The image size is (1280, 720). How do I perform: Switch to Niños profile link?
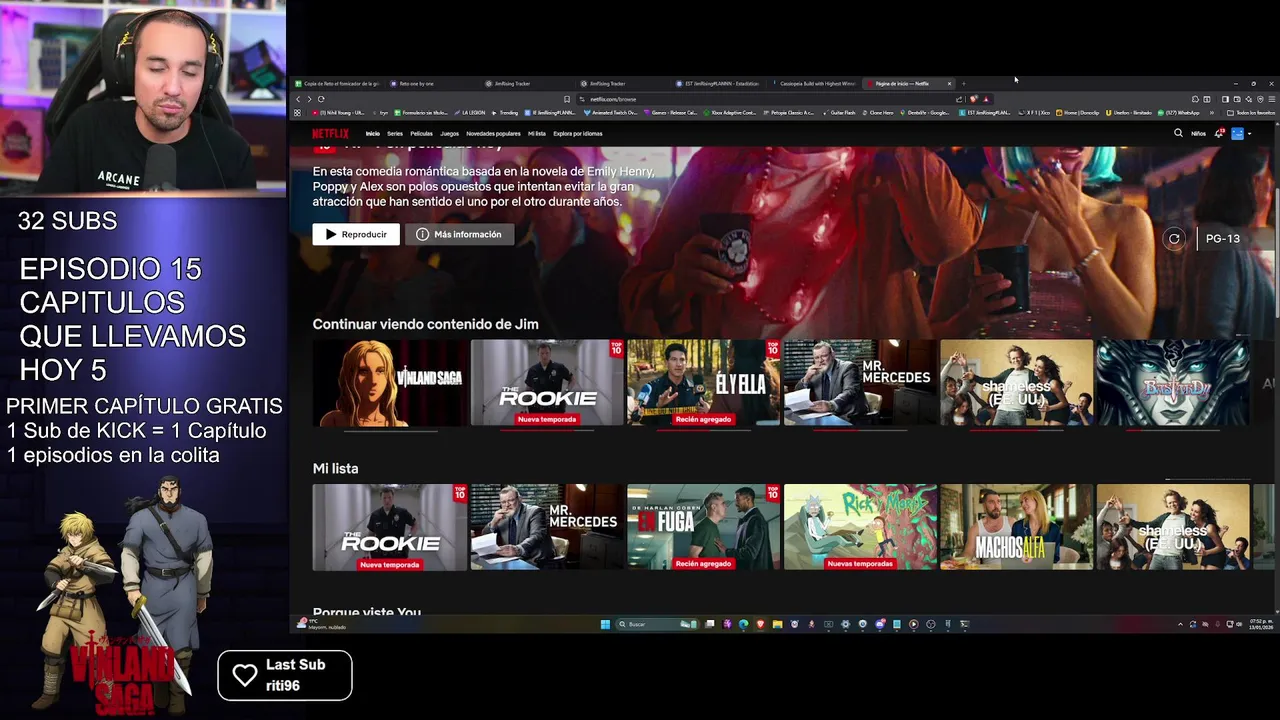[1198, 133]
